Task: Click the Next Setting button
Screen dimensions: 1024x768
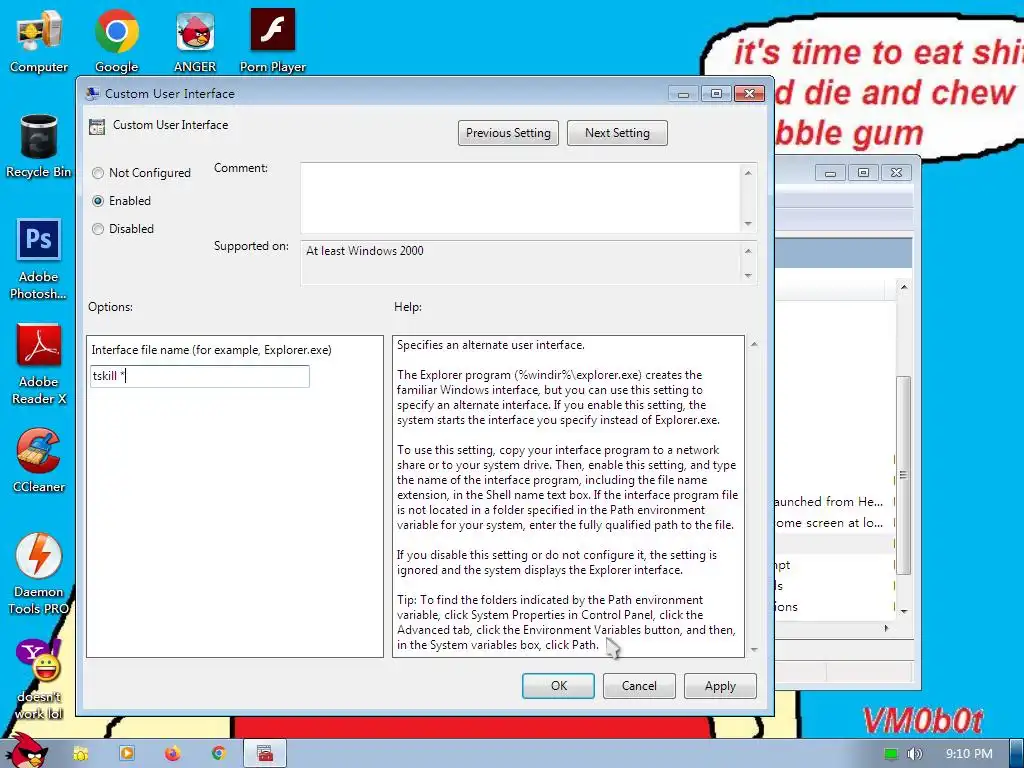Action: (617, 133)
